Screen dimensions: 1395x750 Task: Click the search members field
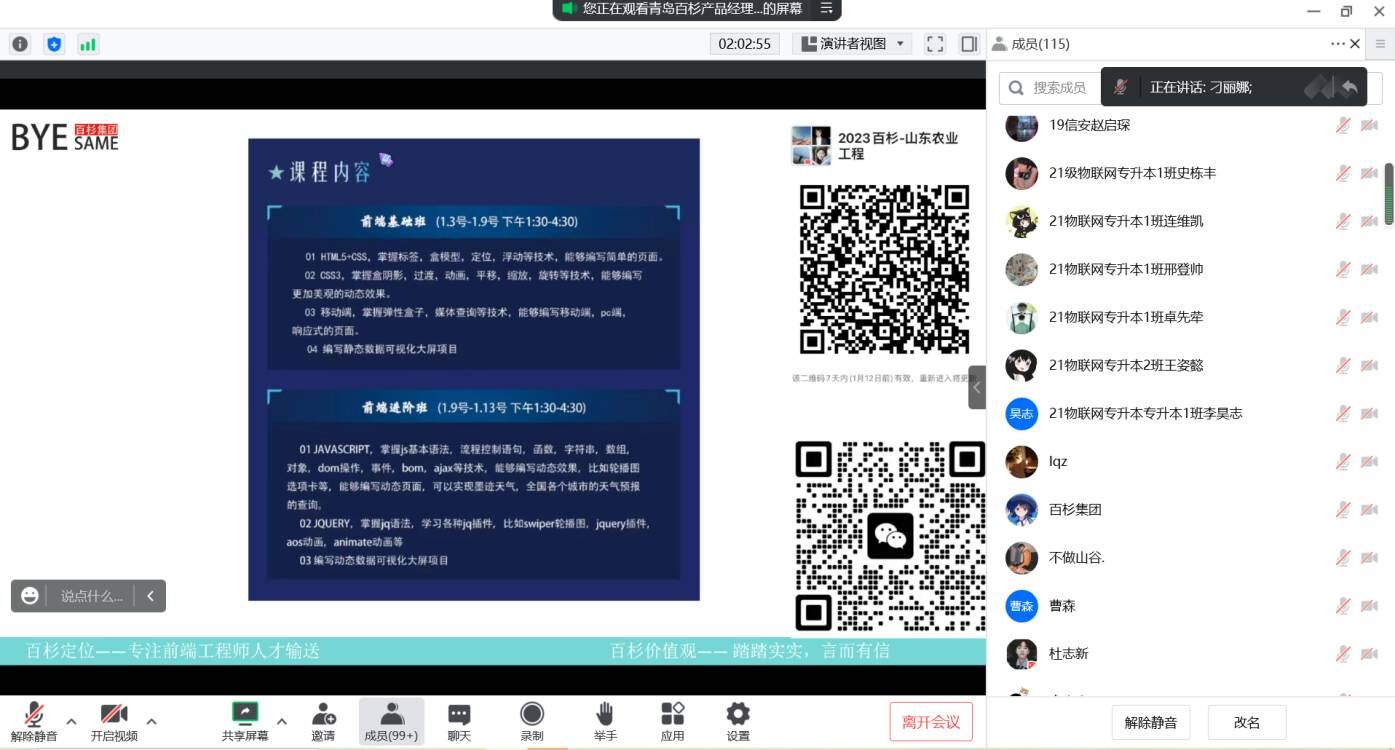click(1050, 88)
